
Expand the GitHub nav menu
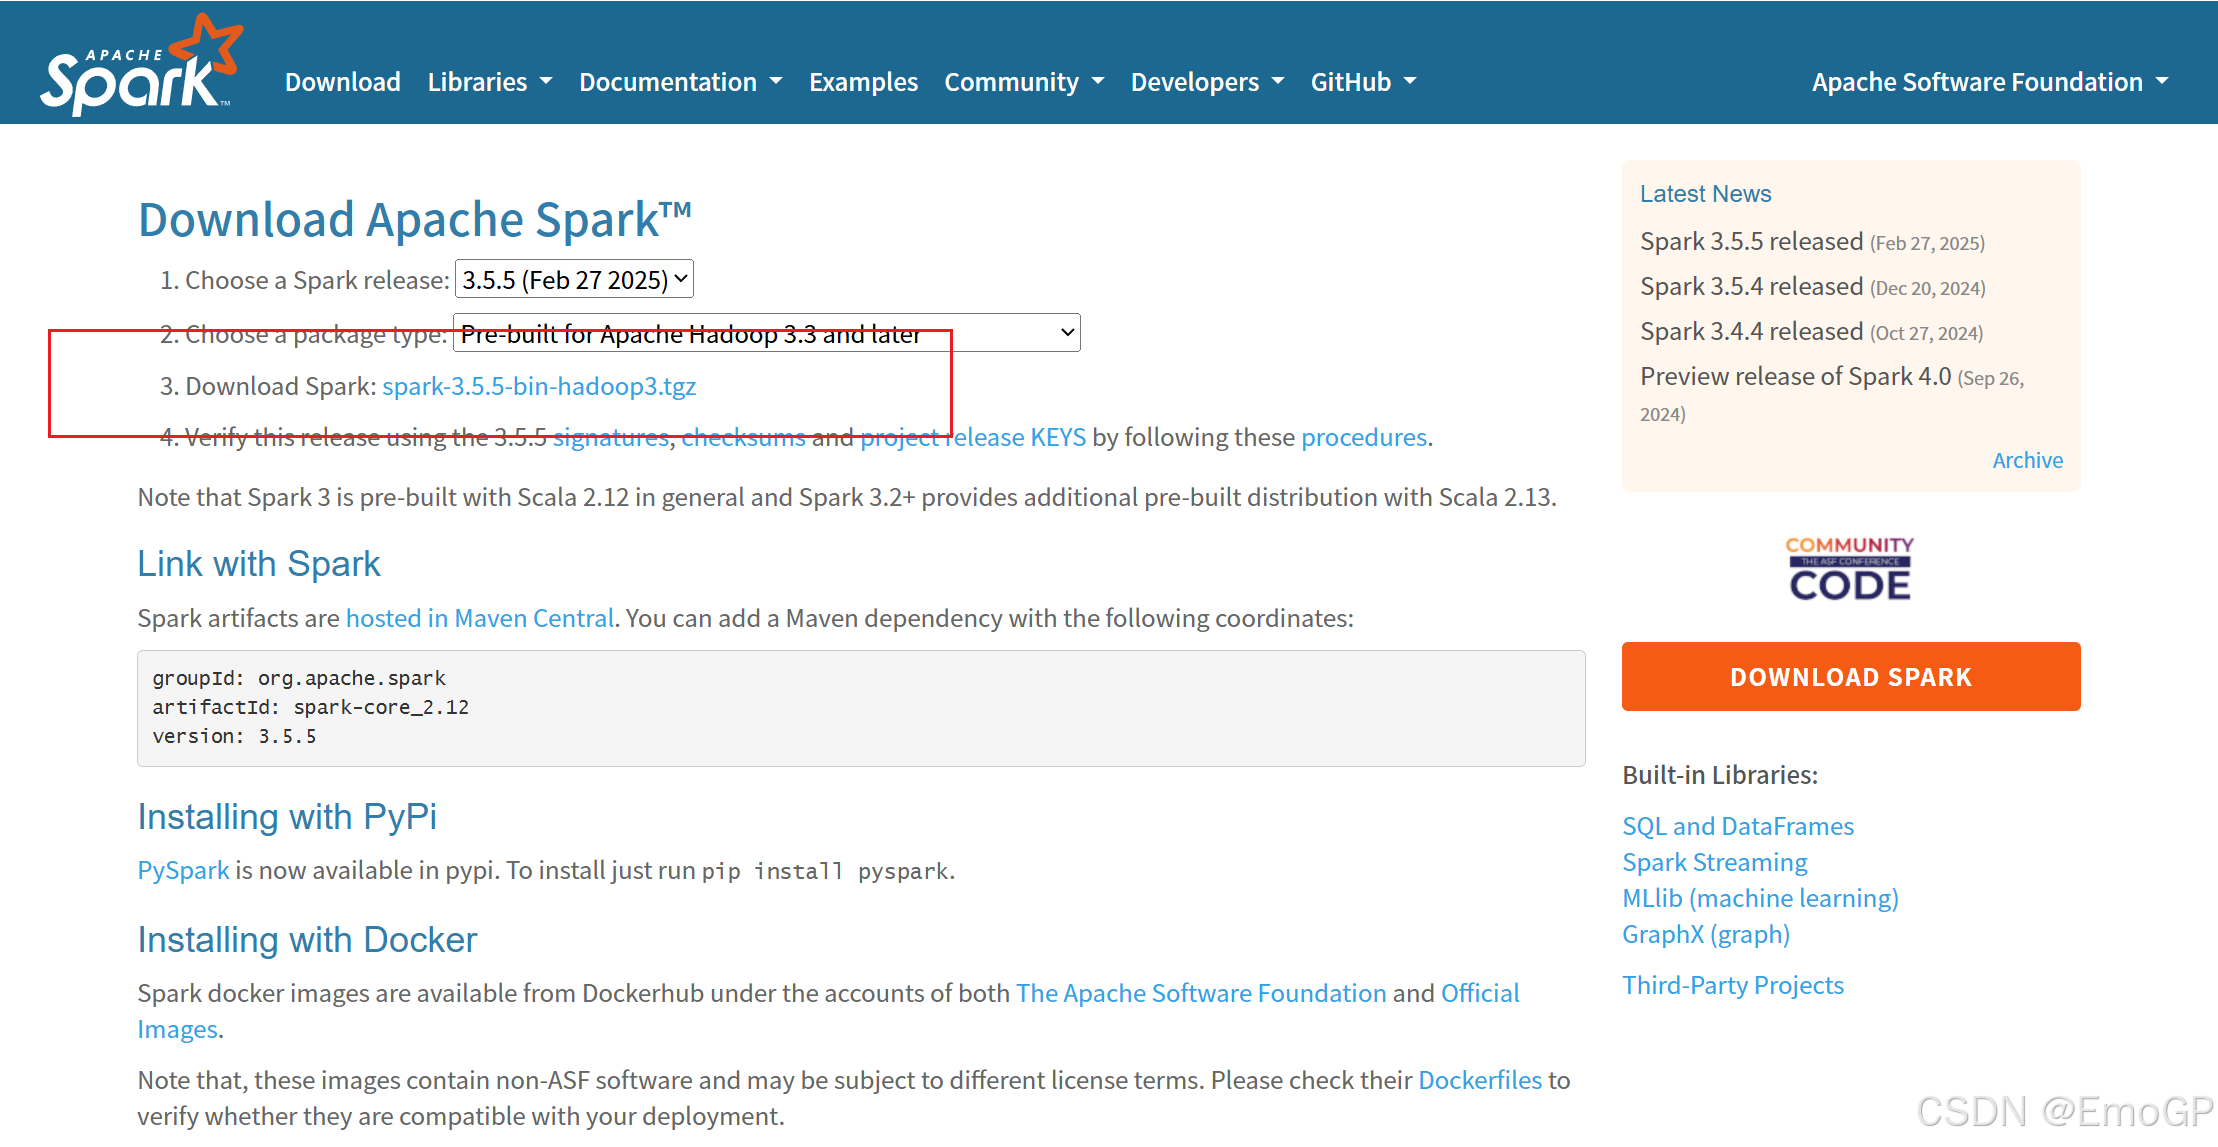[1363, 82]
